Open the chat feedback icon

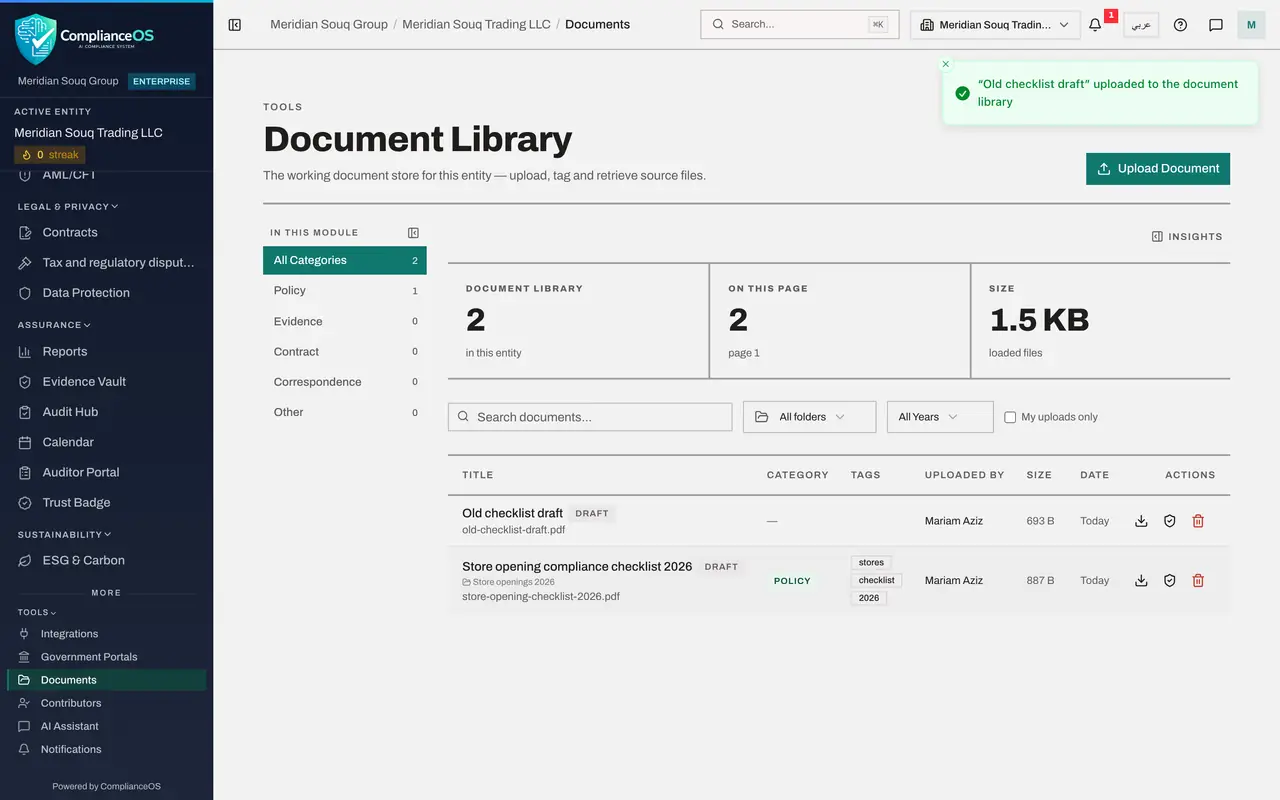click(x=1216, y=25)
